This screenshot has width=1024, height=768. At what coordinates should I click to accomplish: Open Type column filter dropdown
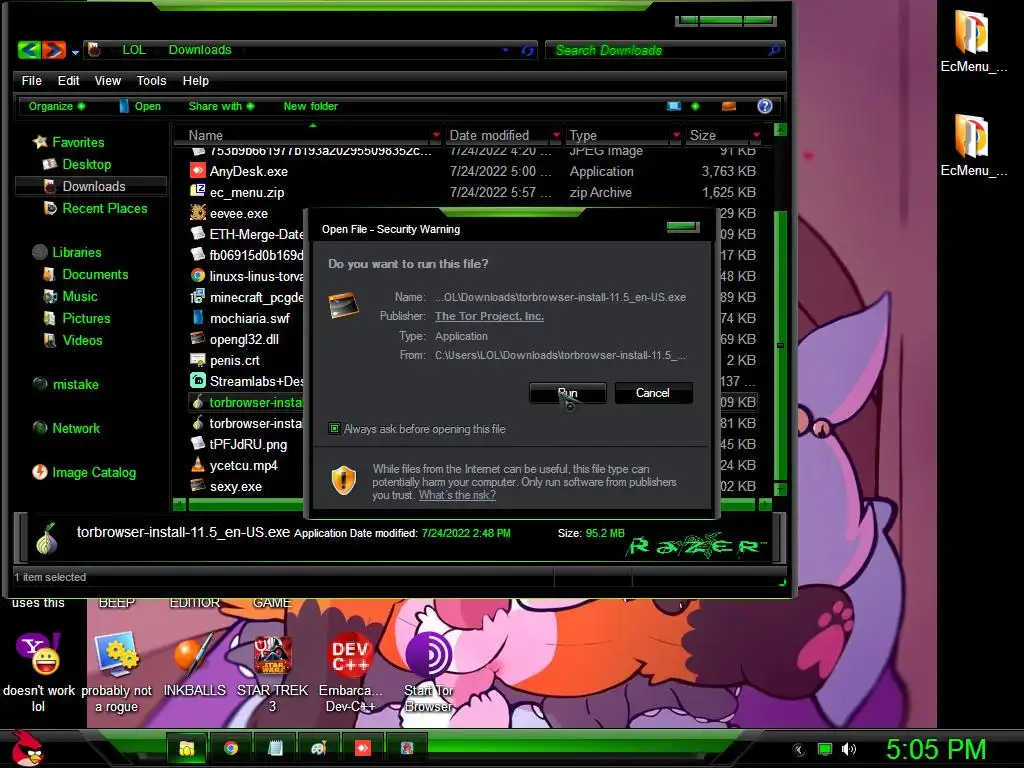pyautogui.click(x=676, y=135)
